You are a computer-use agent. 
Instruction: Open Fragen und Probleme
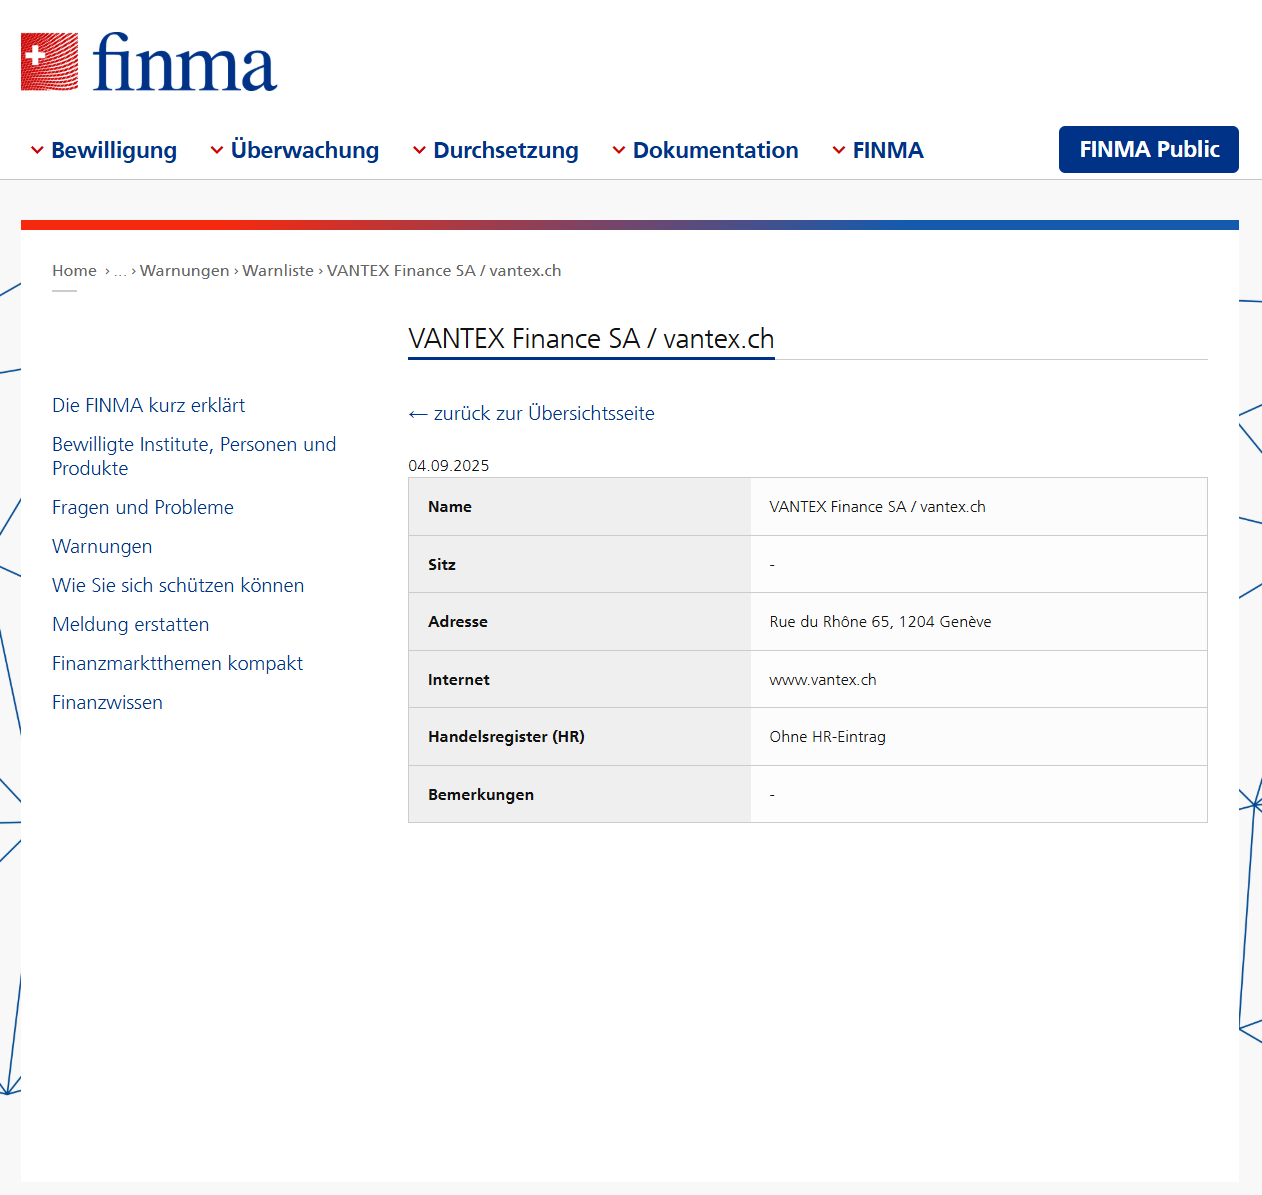(x=143, y=507)
